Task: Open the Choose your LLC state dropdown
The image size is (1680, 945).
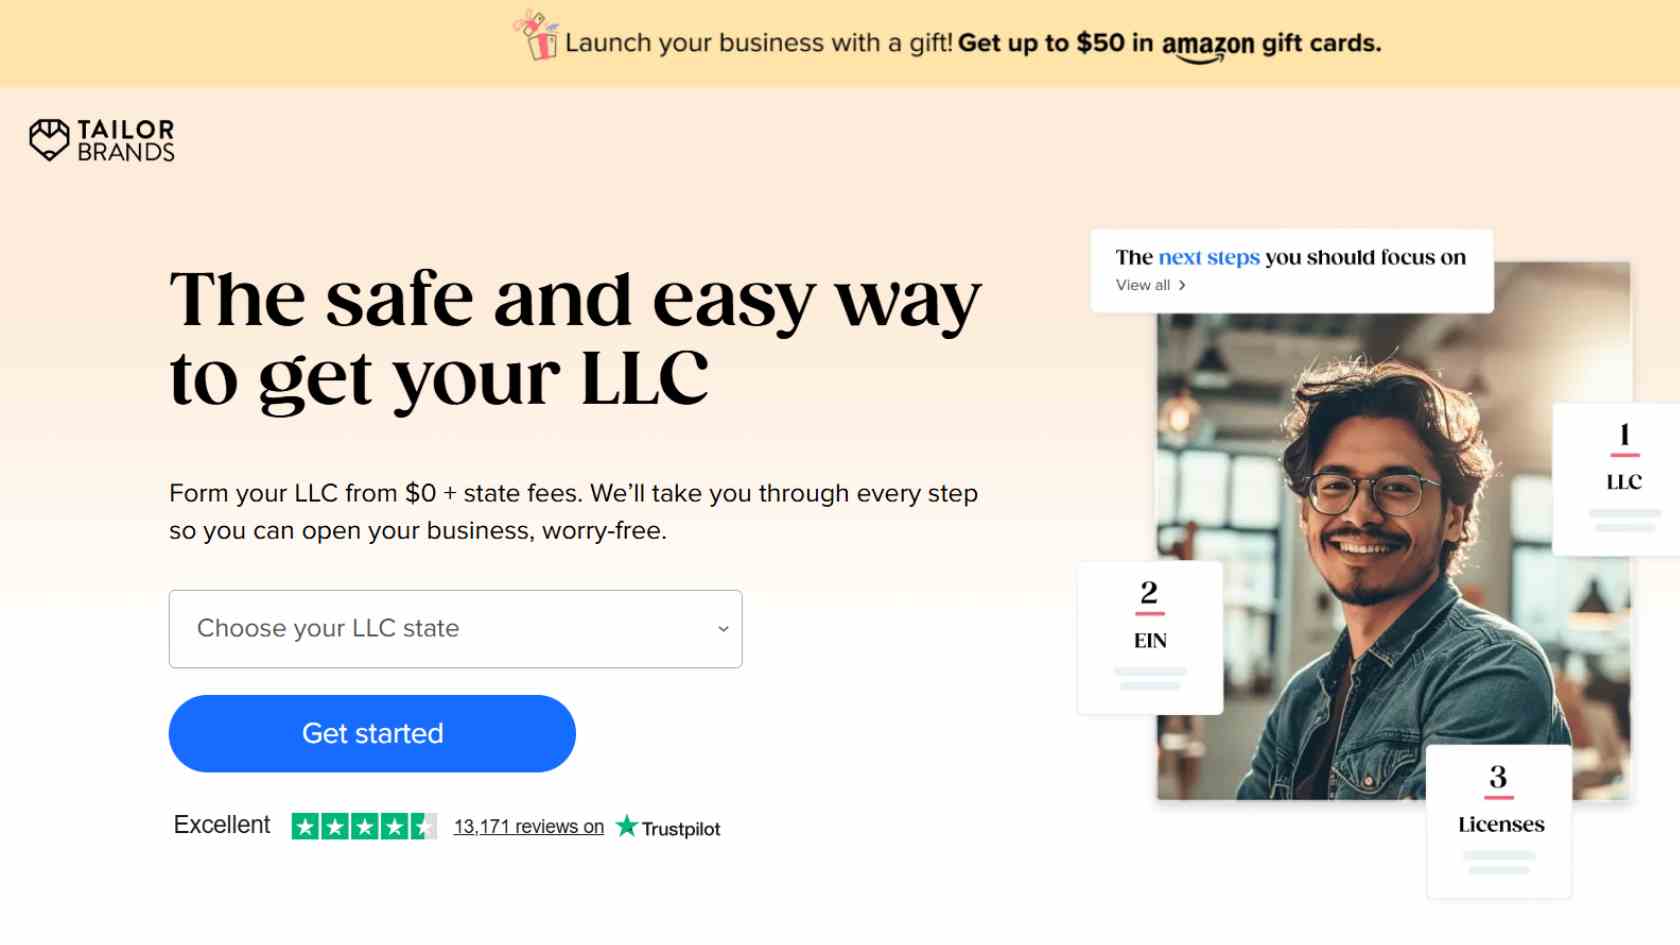Action: (455, 629)
